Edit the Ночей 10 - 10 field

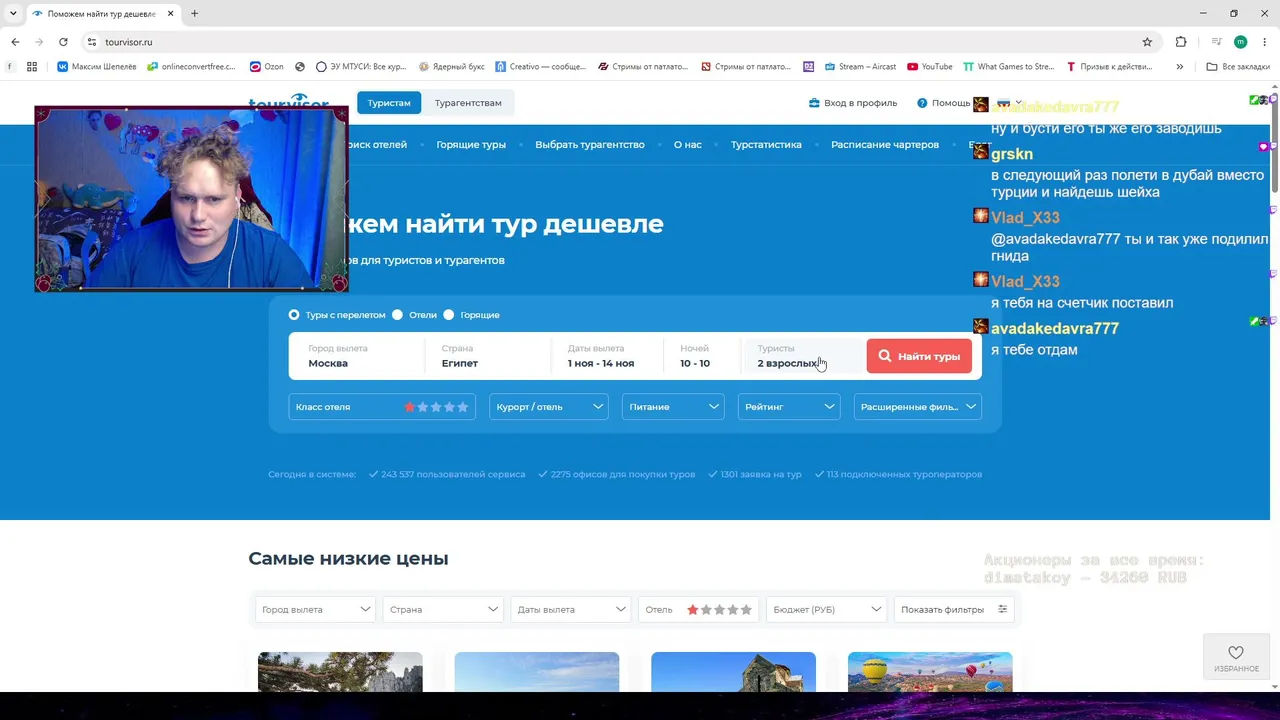coord(702,356)
